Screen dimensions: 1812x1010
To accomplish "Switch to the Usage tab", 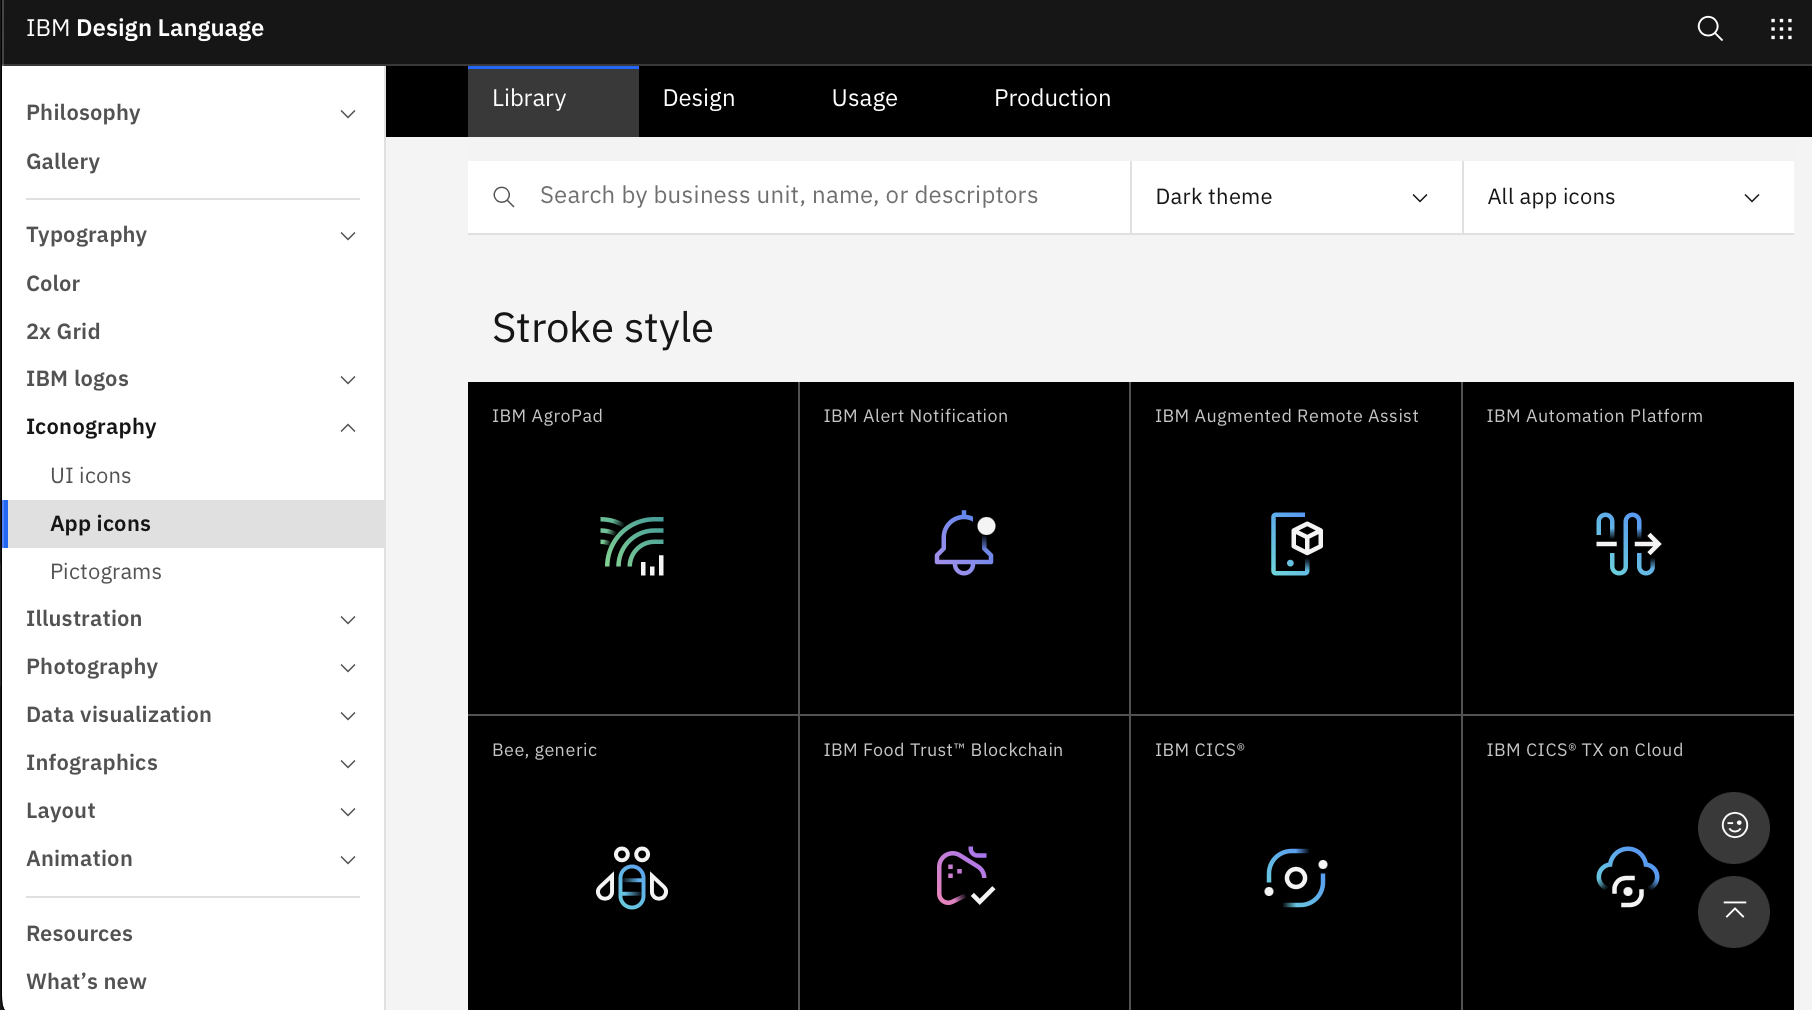I will pos(864,98).
